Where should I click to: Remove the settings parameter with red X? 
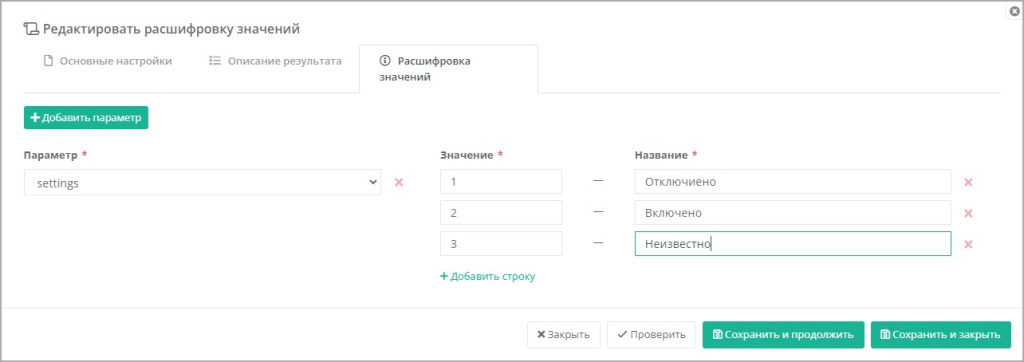[398, 182]
